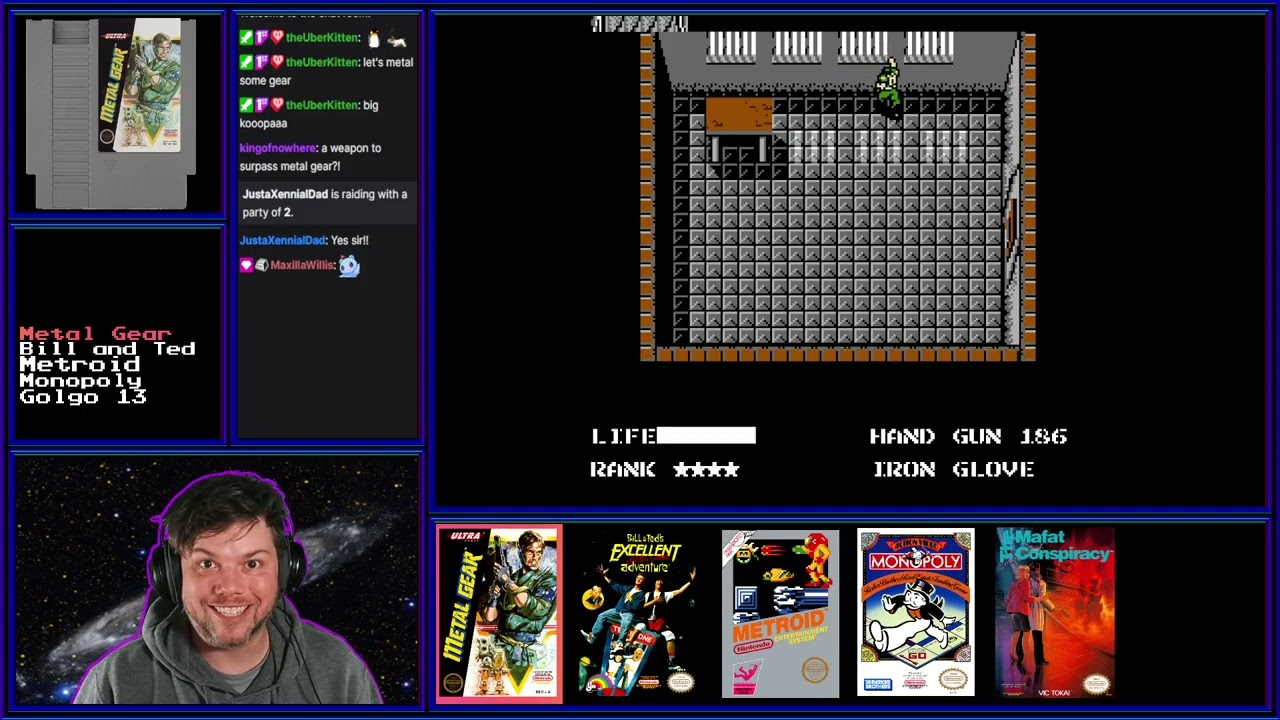Screen dimensions: 1280x720
Task: Click the MaxillaWillis username in chat
Action: [302, 265]
